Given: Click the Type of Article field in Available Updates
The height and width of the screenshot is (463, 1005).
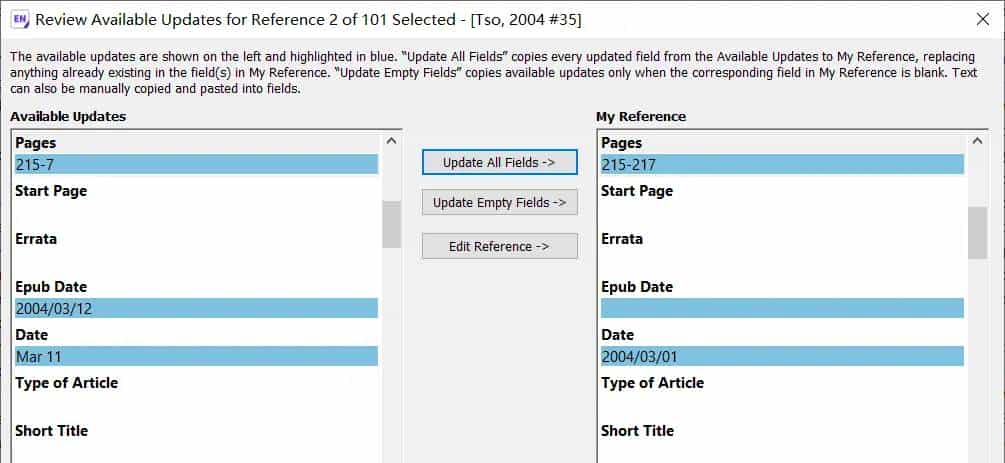Looking at the screenshot, I should tap(196, 405).
